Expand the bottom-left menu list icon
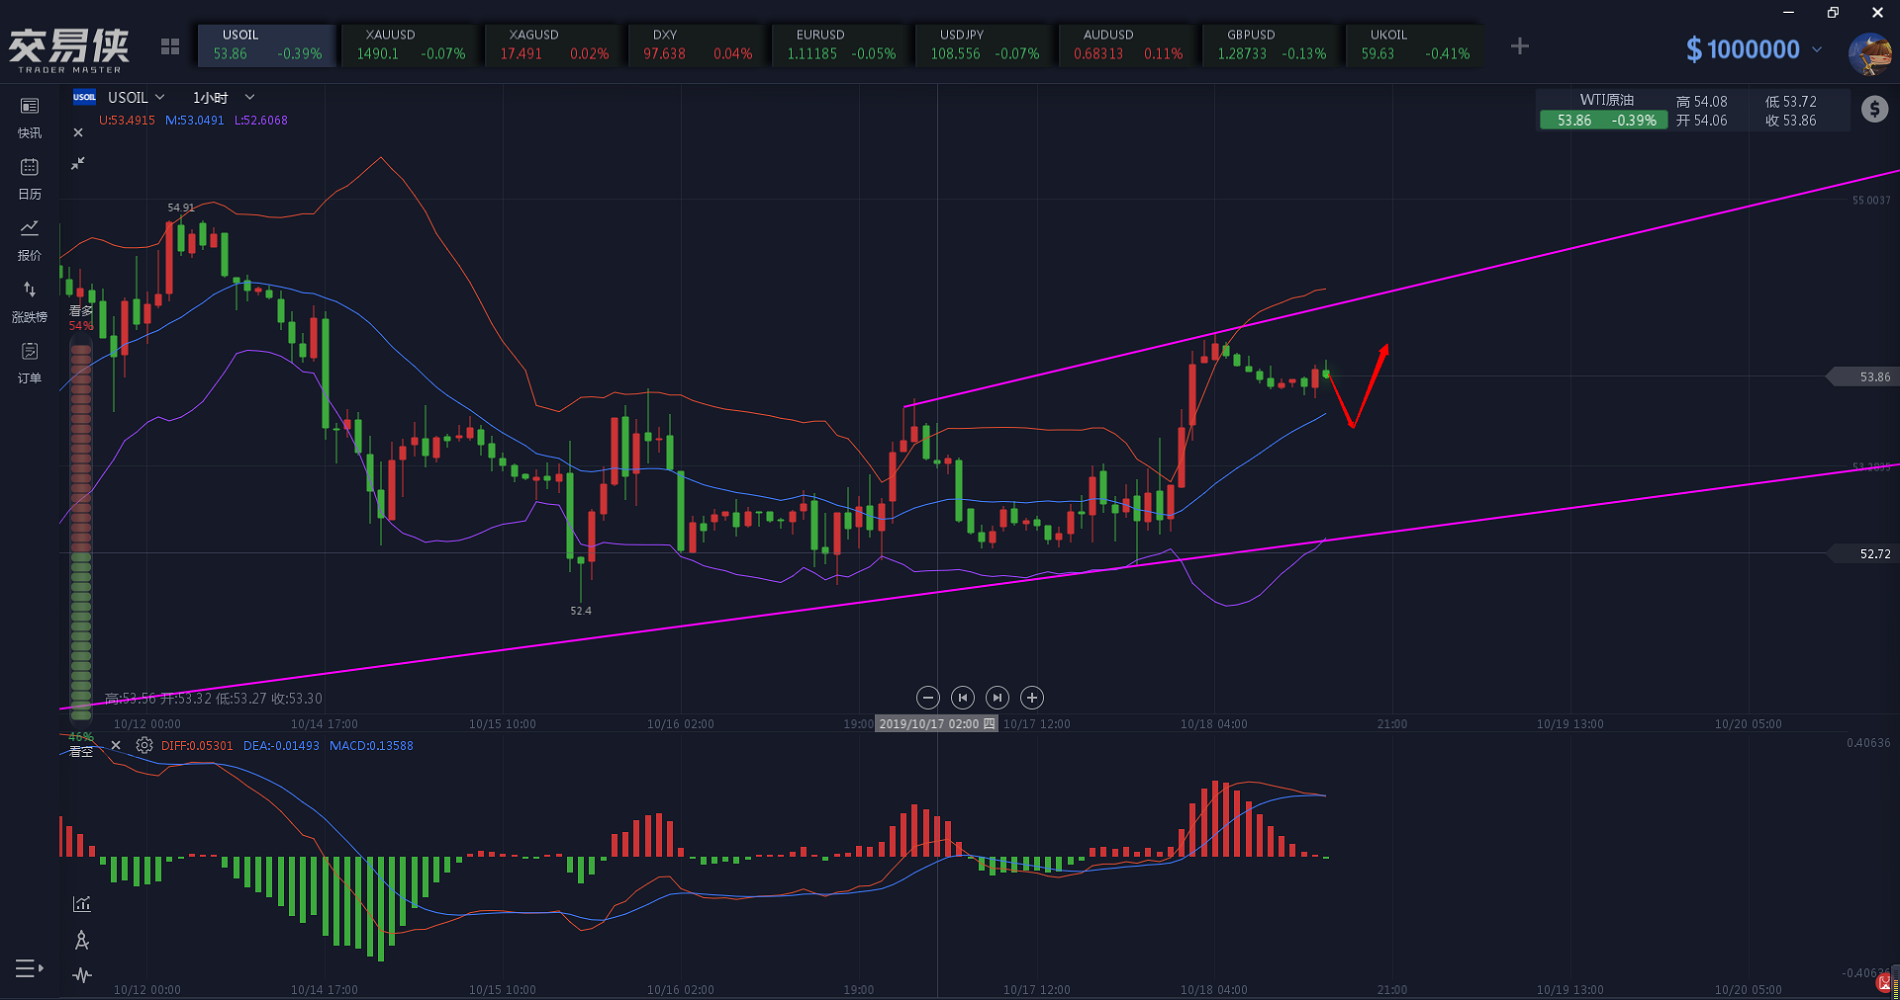The image size is (1900, 1000). coord(29,968)
